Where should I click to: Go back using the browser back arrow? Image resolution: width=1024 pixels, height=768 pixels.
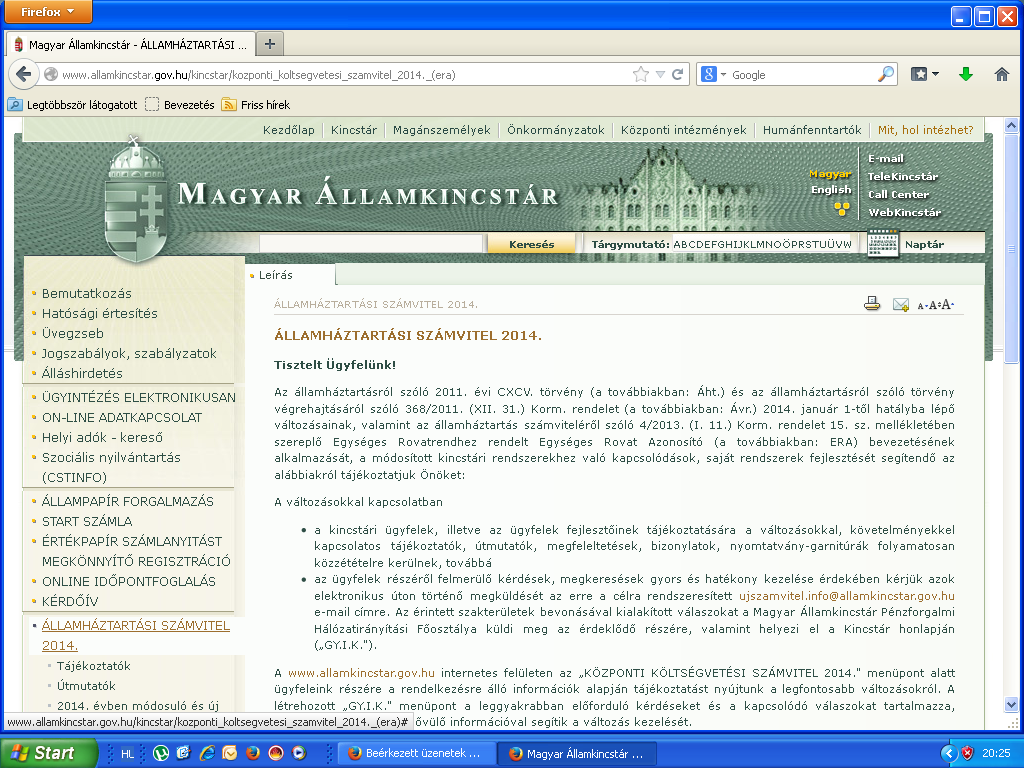[24, 74]
